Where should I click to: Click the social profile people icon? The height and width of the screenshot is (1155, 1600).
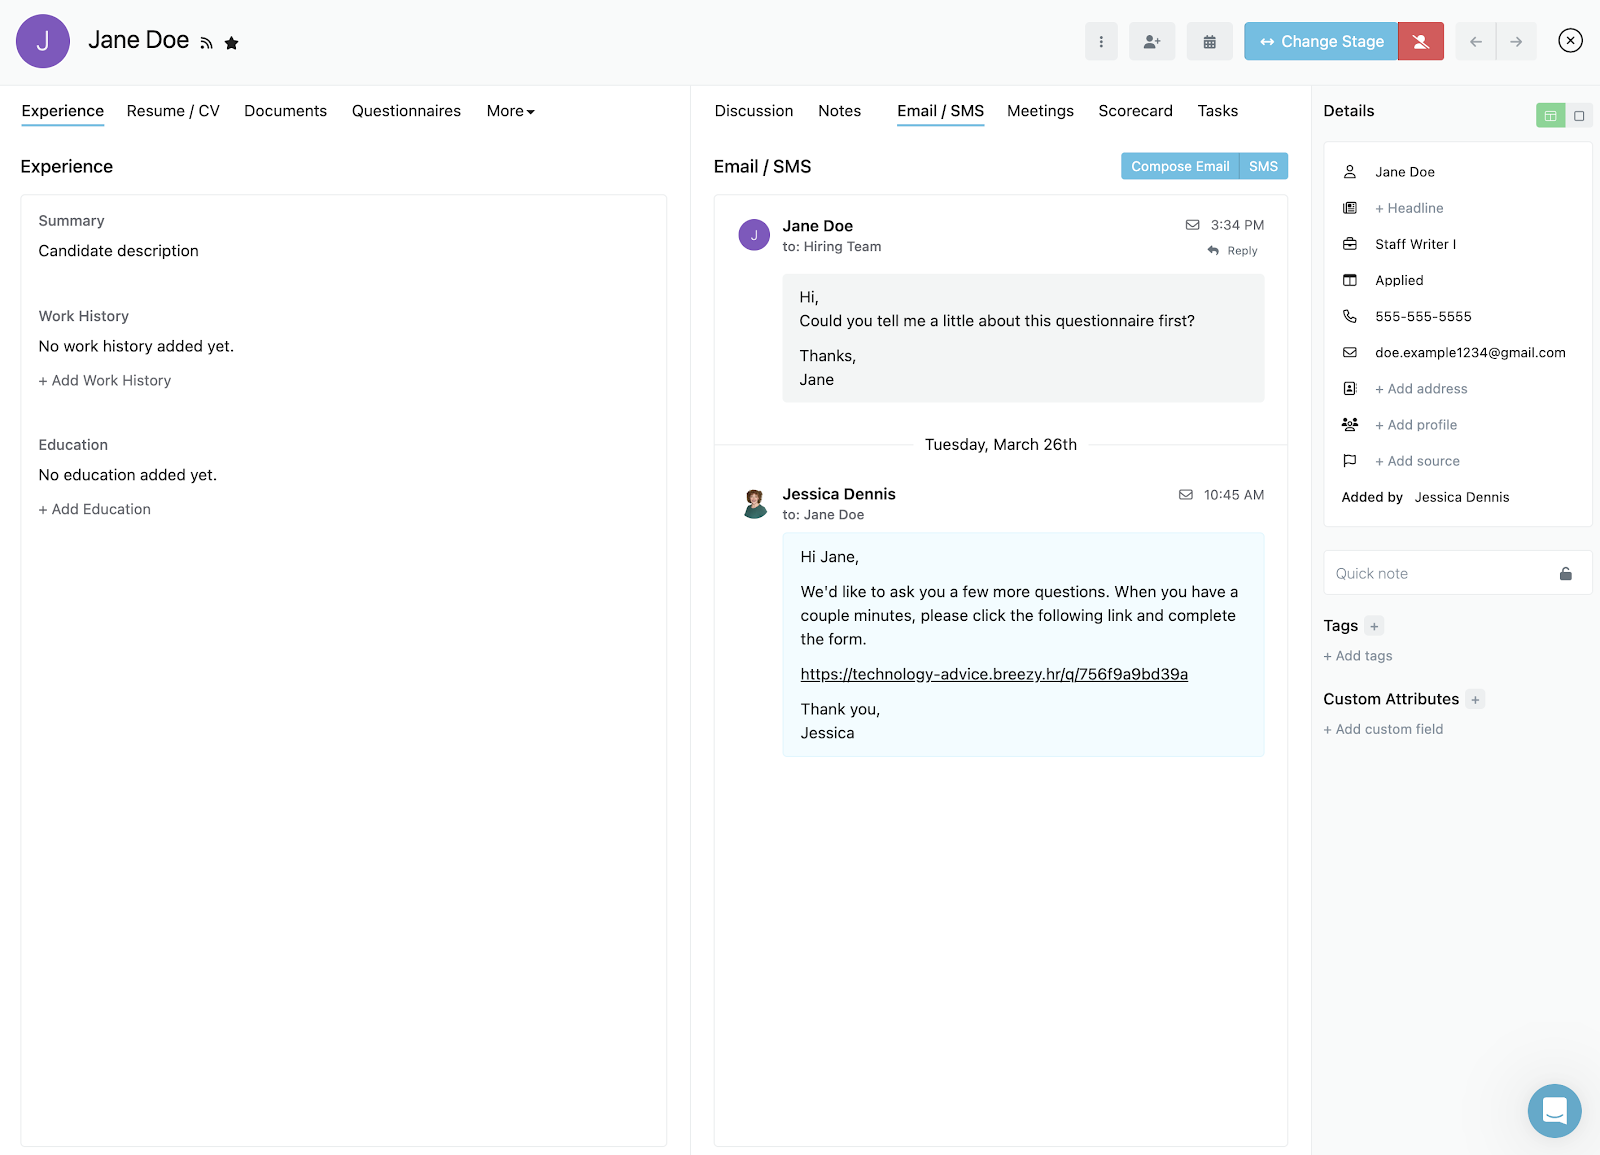pyautogui.click(x=1350, y=424)
